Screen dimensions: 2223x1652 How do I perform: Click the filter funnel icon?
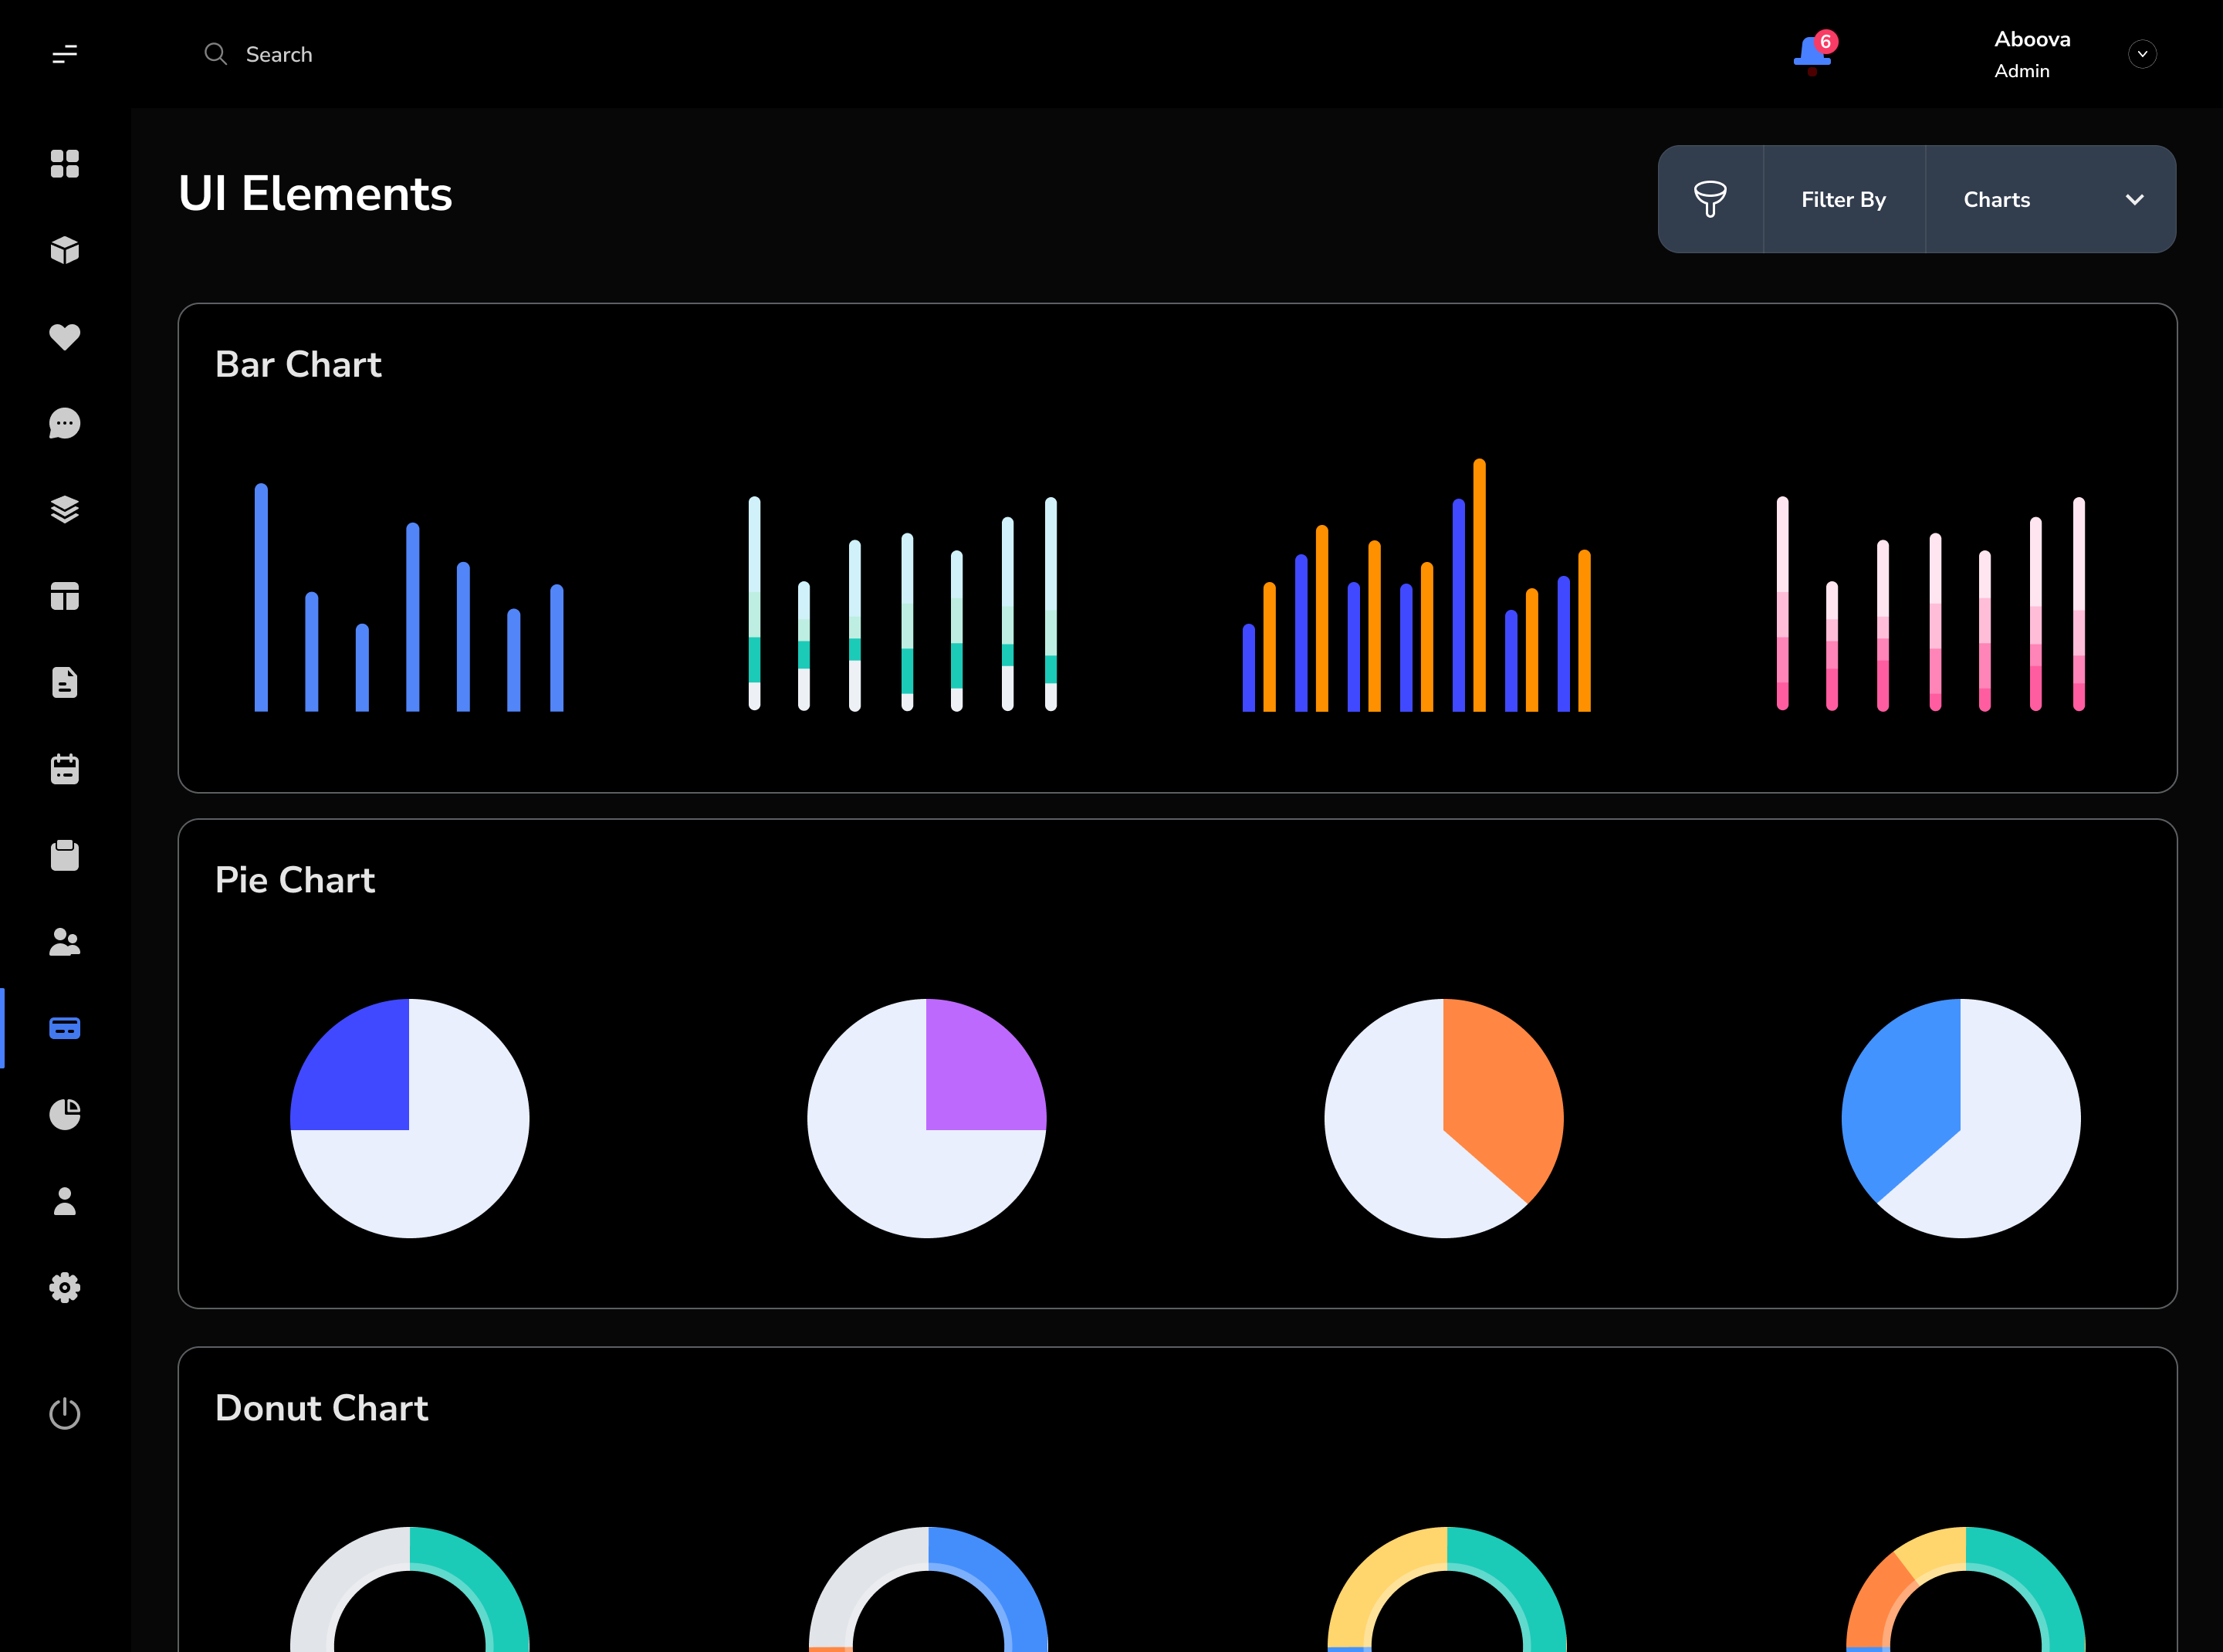pyautogui.click(x=1710, y=199)
